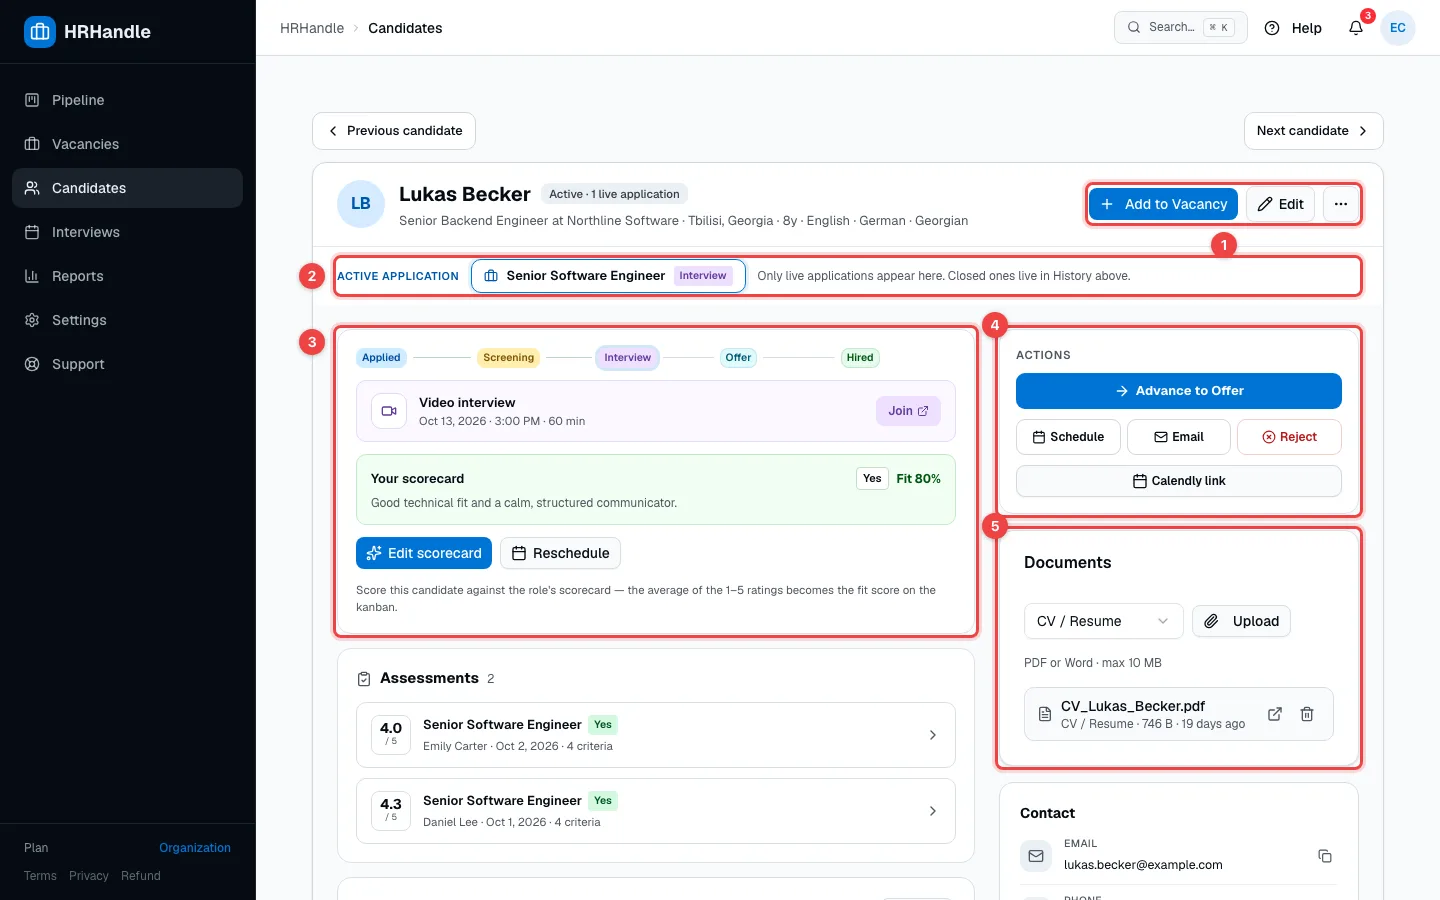Upload a document
The height and width of the screenshot is (900, 1440).
[1241, 621]
